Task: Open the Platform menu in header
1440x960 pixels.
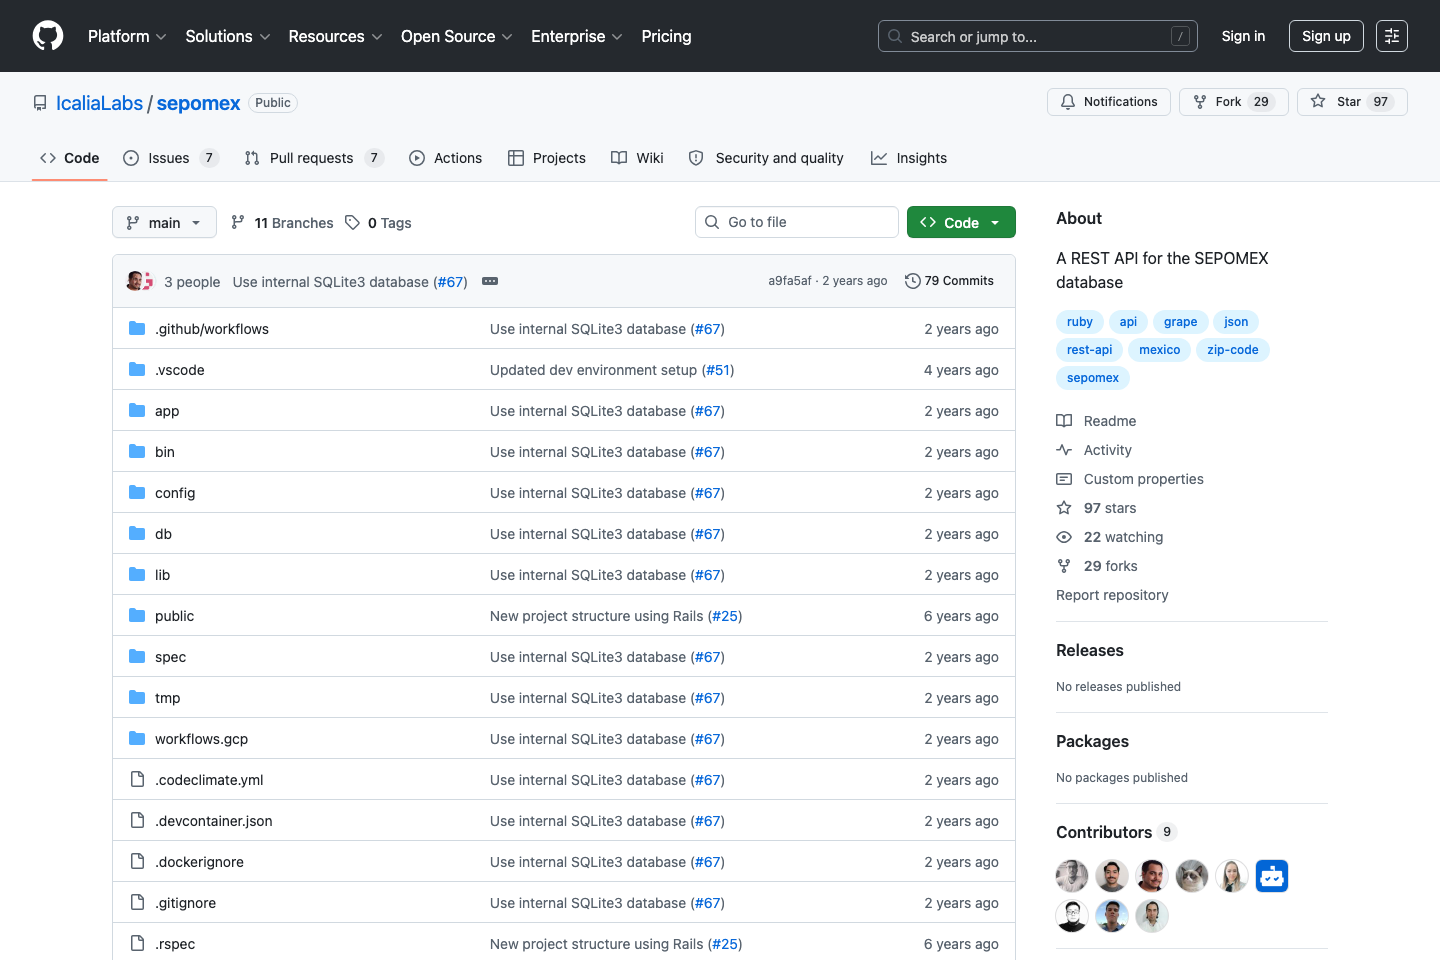Action: 127,36
